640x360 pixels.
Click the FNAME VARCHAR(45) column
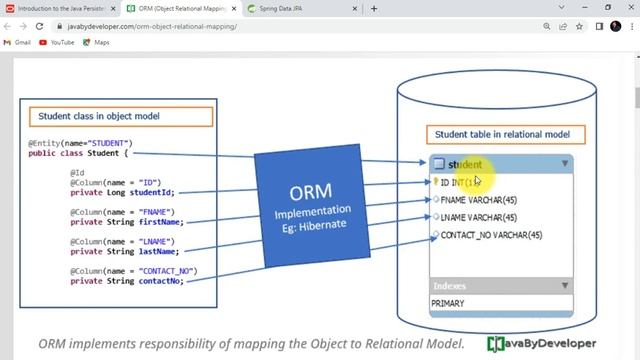(x=478, y=200)
